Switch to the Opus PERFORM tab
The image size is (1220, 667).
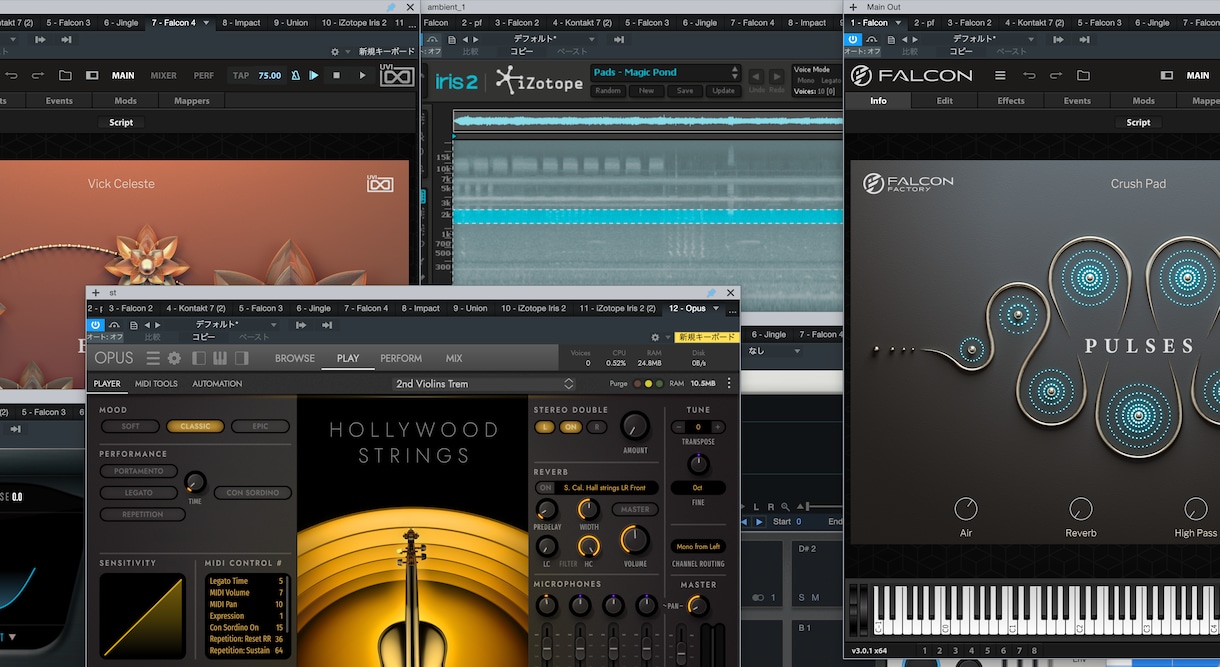401,358
